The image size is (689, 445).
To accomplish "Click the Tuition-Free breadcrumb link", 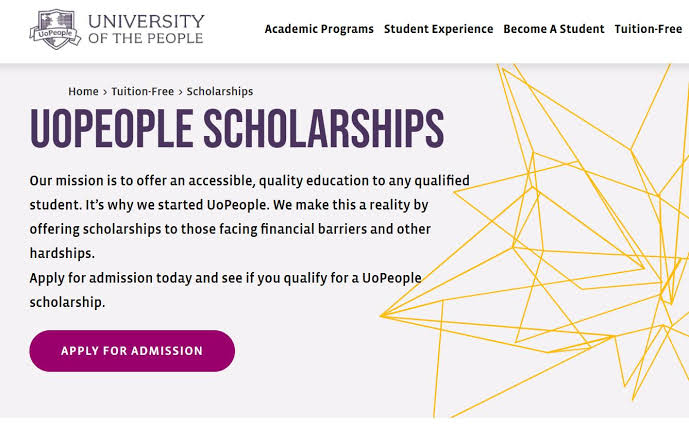I will (143, 91).
